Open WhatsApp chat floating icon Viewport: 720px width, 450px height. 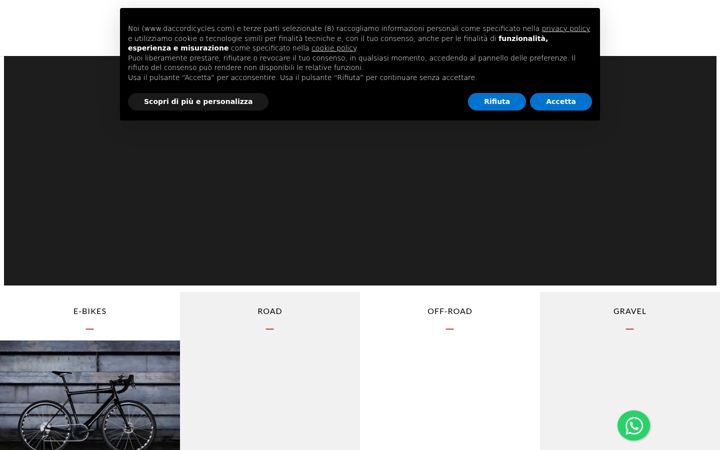633,425
